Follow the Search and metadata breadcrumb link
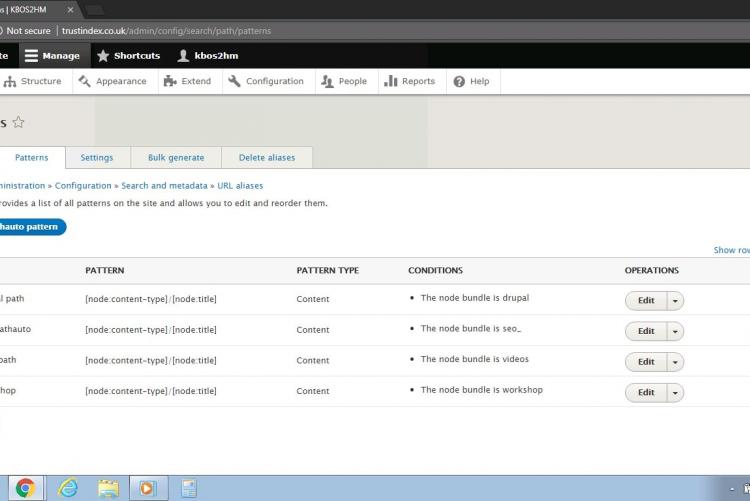The width and height of the screenshot is (750, 501). point(164,186)
